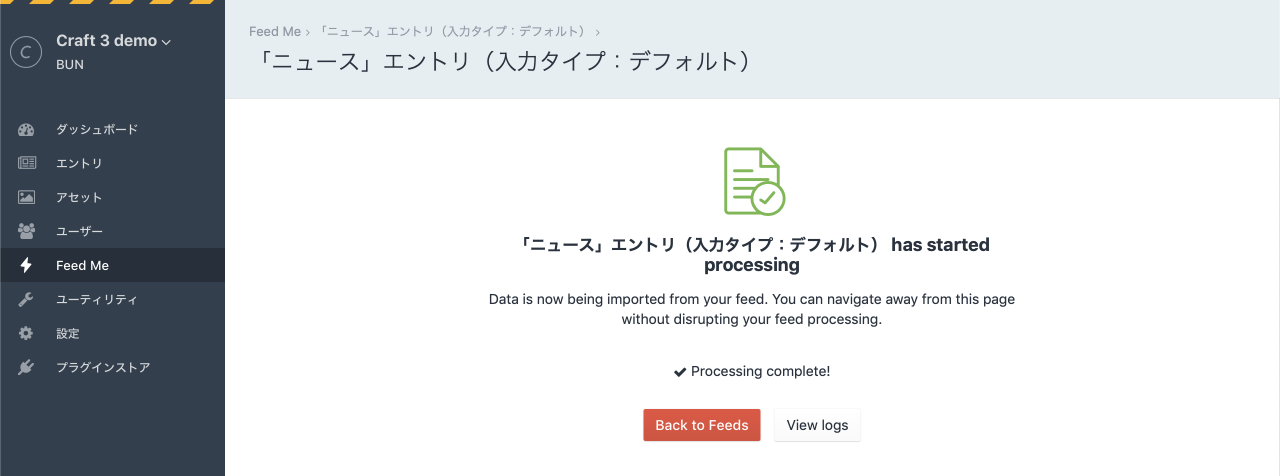
Task: Click the dashboard gauge icon
Action: [x=27, y=130]
